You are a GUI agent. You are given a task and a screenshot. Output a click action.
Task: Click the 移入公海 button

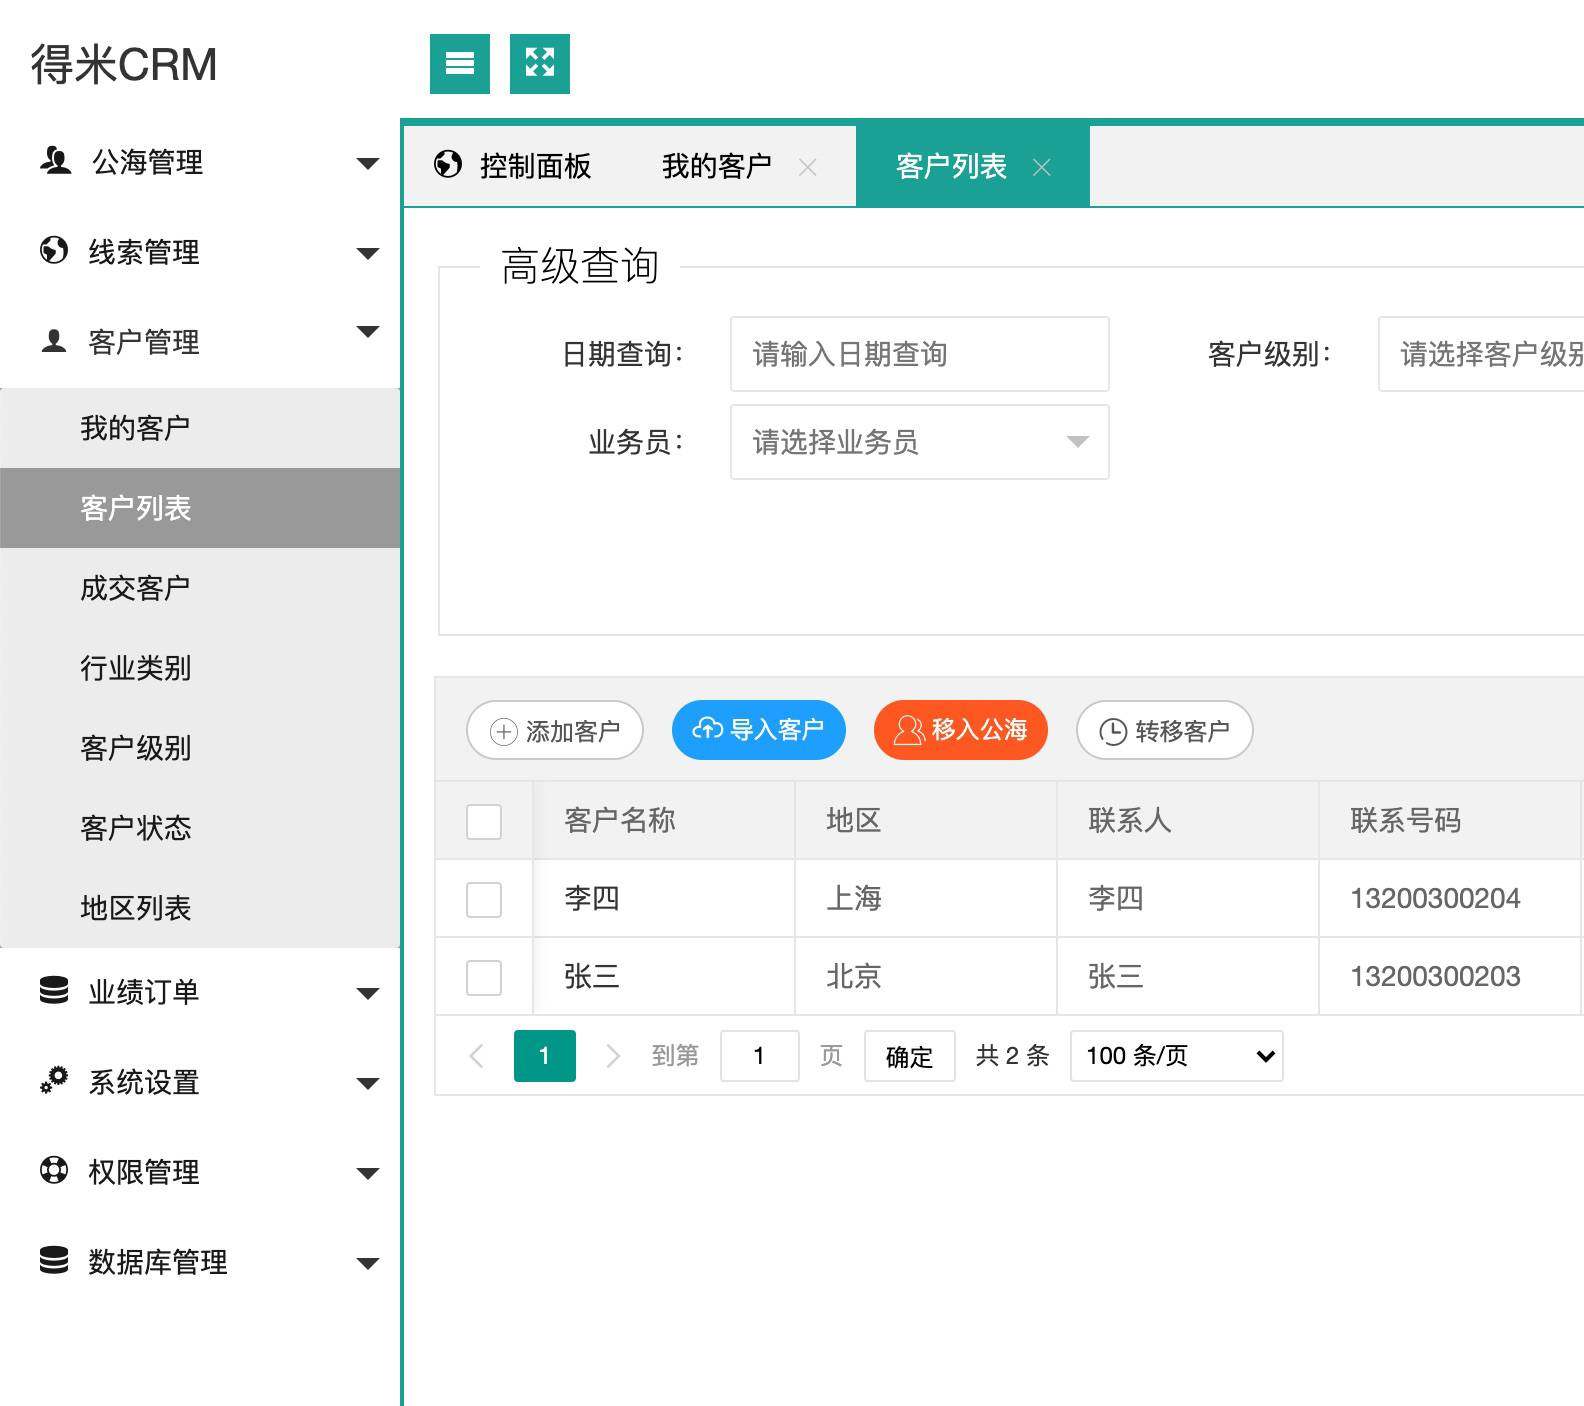click(960, 730)
